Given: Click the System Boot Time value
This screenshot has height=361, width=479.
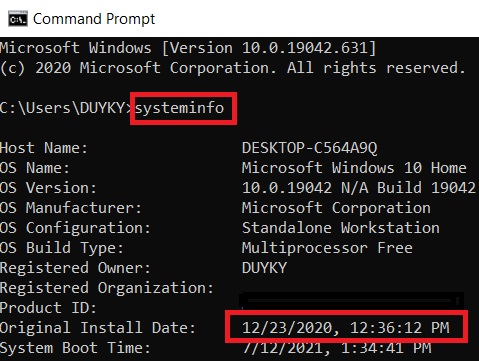Looking at the screenshot, I should point(337,348).
